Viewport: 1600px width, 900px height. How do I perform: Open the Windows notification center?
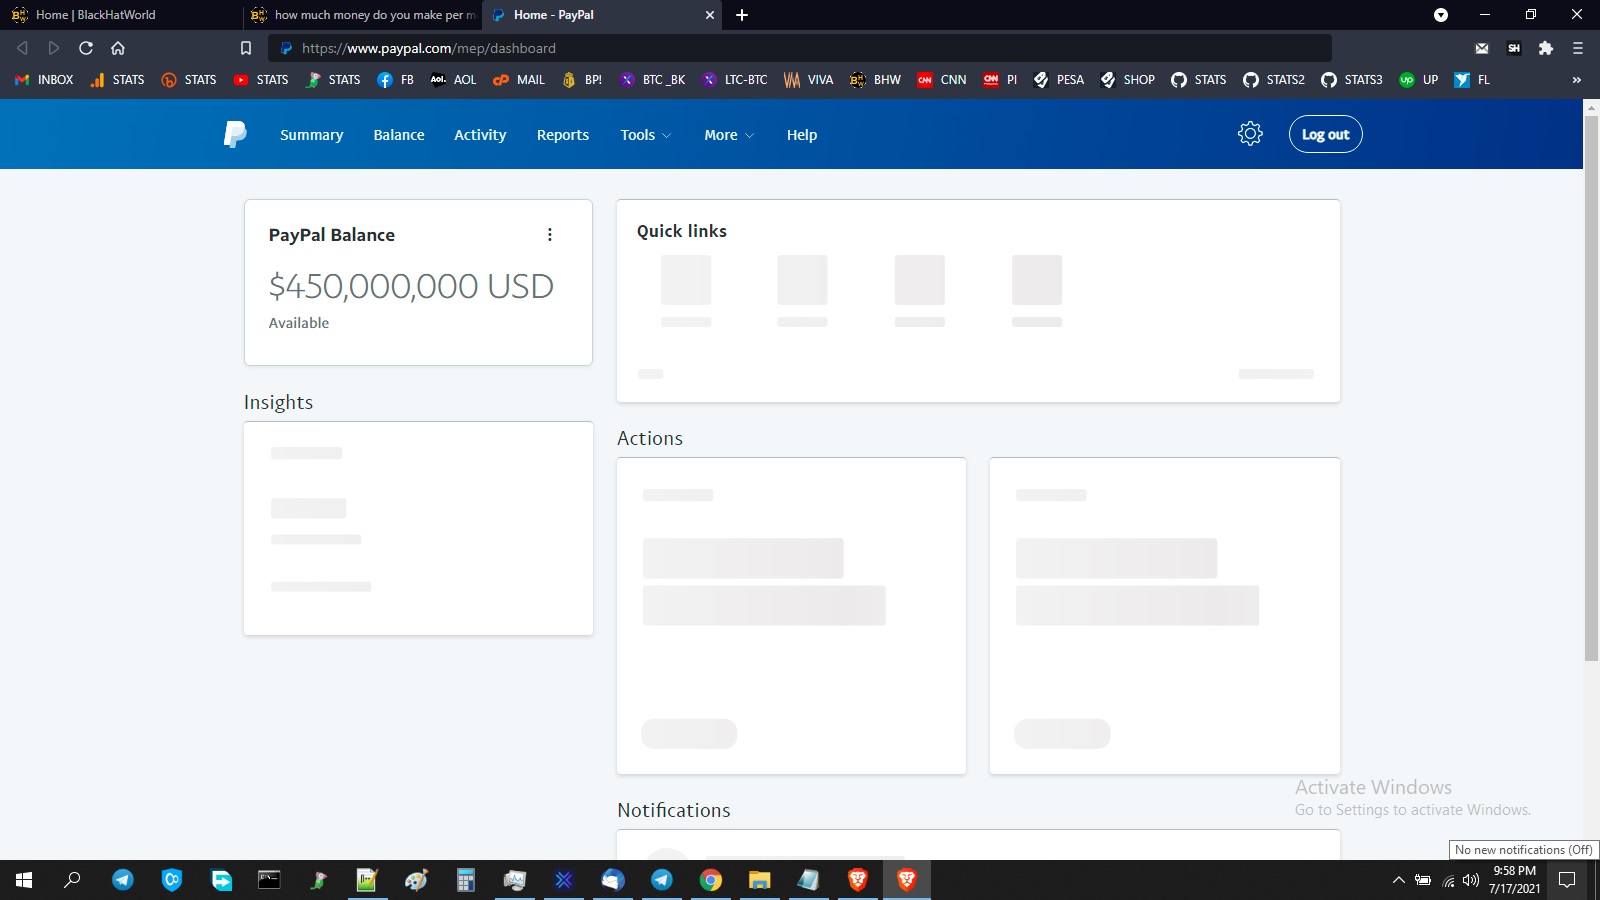tap(1567, 880)
